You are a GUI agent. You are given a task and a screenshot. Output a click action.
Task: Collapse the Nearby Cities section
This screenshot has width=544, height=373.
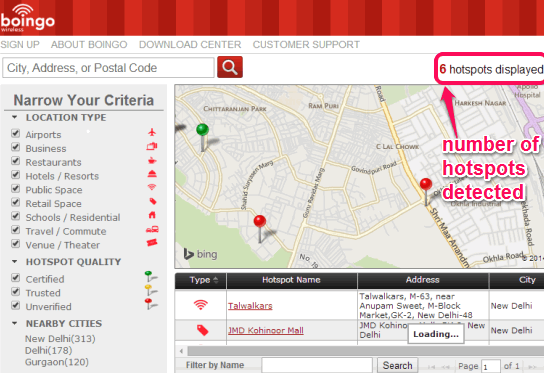pyautogui.click(x=15, y=323)
